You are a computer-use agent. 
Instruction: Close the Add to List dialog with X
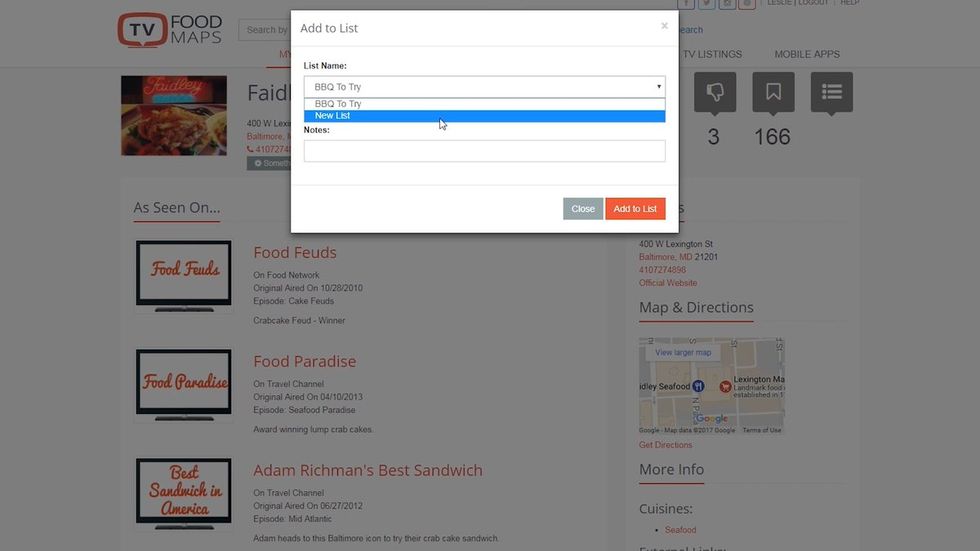coord(664,26)
